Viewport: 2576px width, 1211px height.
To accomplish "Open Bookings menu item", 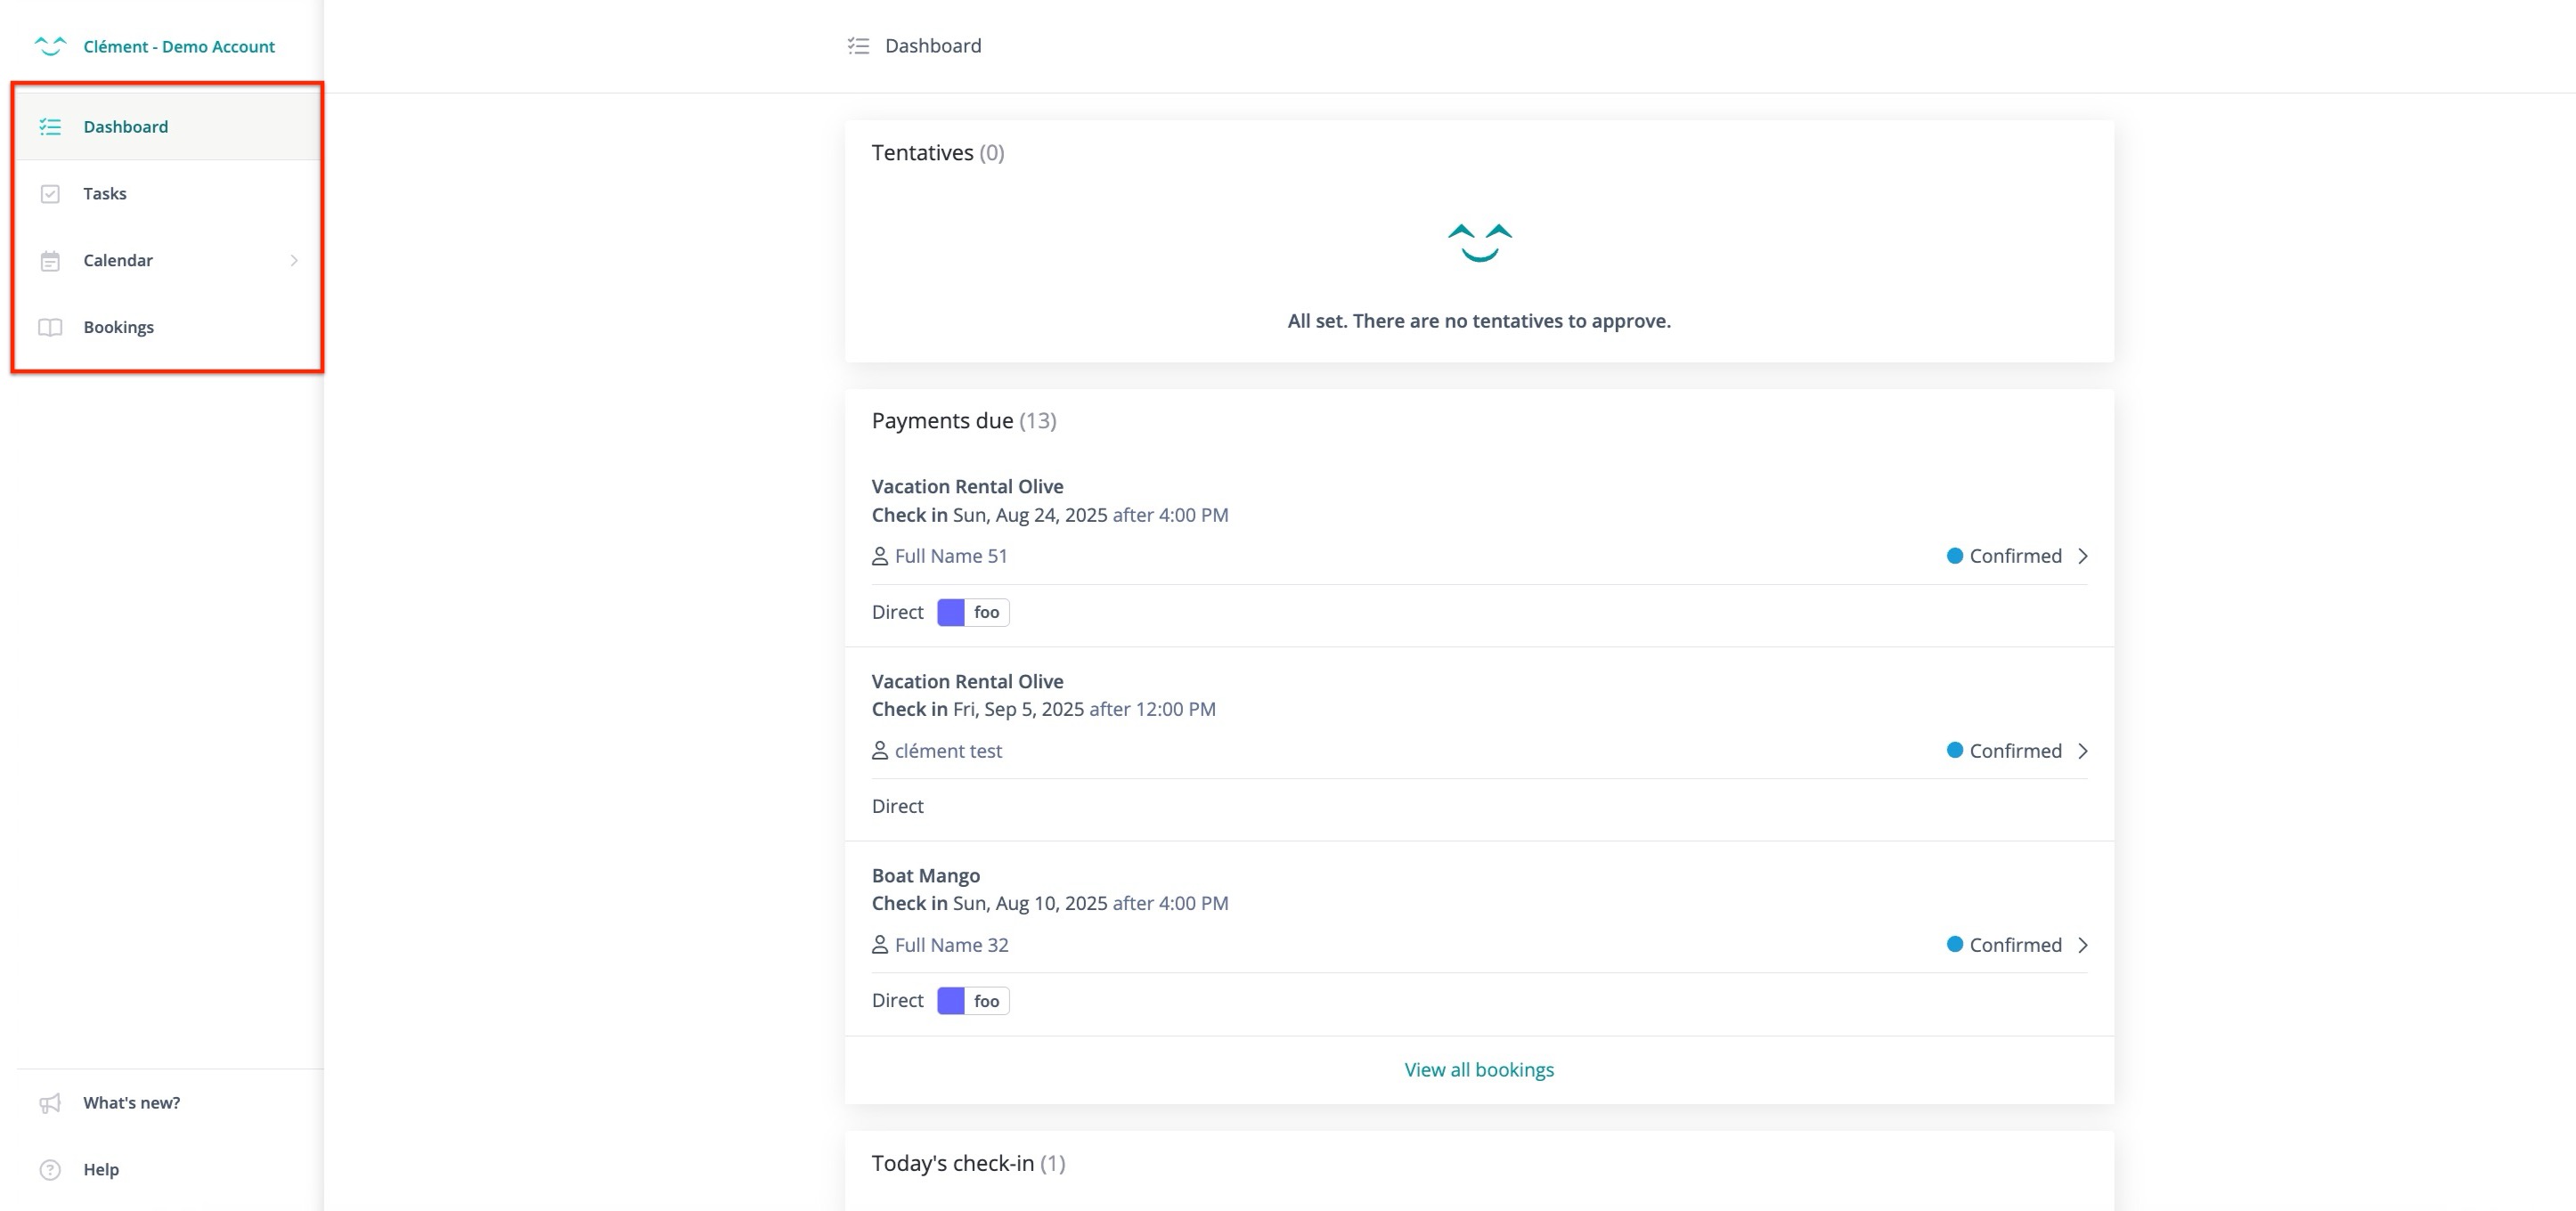I will [x=118, y=328].
